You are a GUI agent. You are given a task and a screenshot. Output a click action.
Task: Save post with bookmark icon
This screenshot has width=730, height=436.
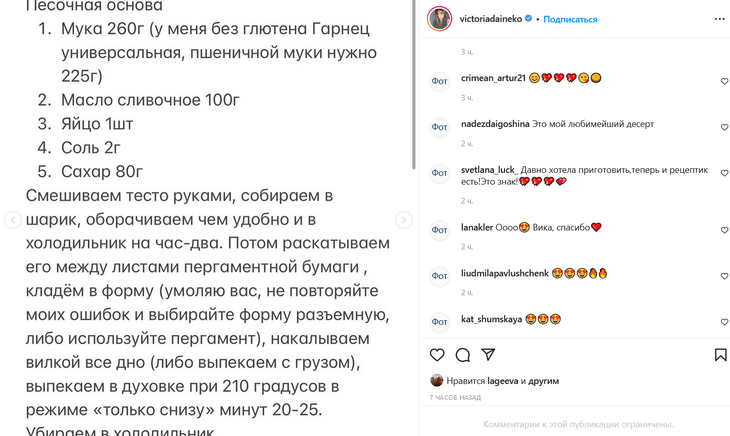[x=720, y=355]
